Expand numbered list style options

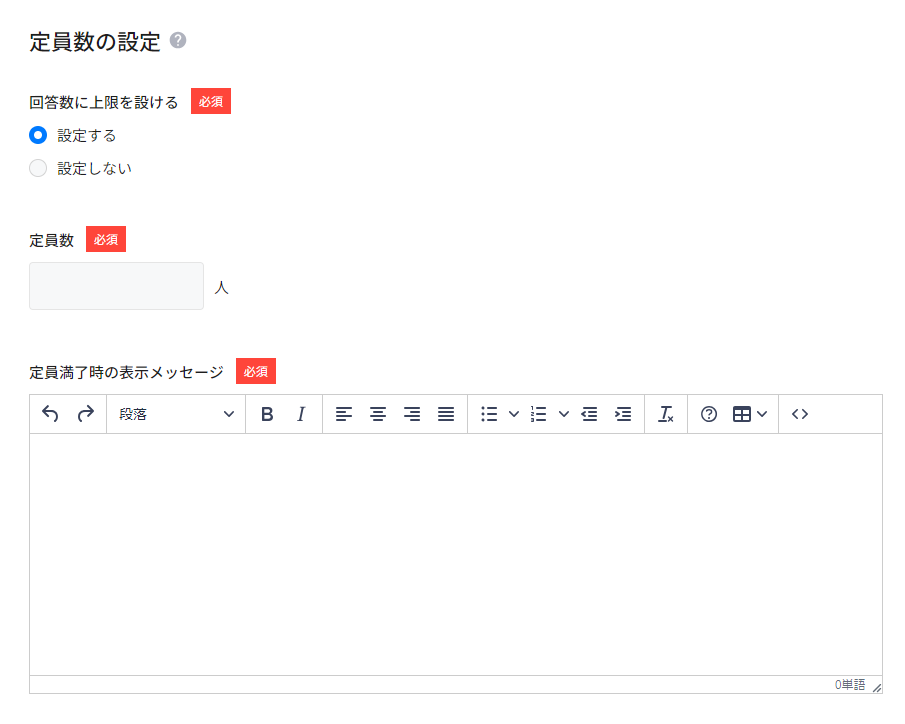[564, 414]
